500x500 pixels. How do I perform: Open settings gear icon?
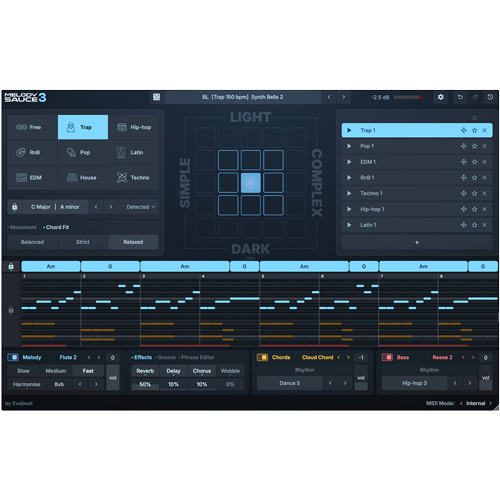441,97
